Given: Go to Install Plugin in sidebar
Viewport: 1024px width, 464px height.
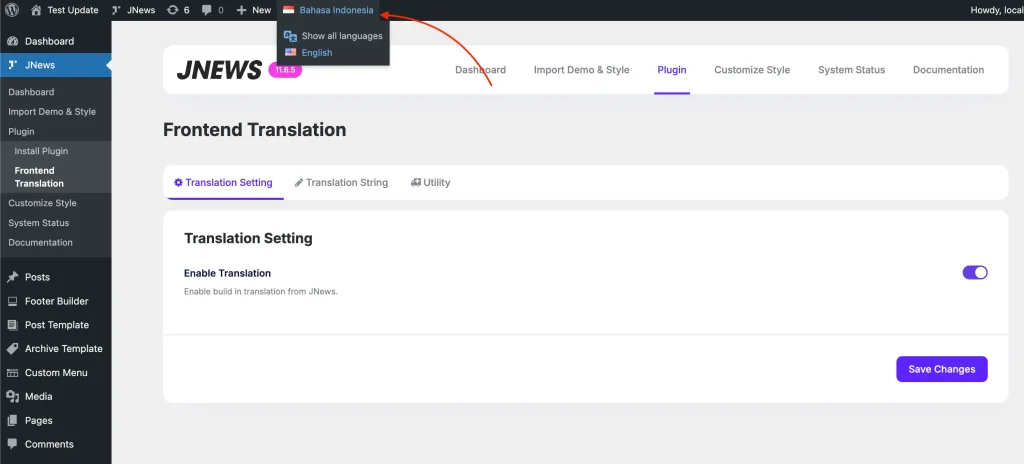Looking at the screenshot, I should (41, 151).
